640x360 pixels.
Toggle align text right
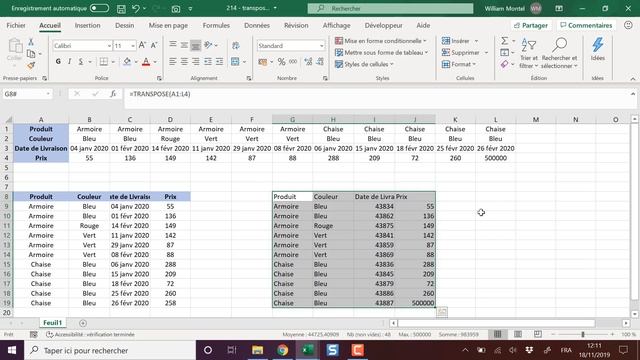coord(196,62)
